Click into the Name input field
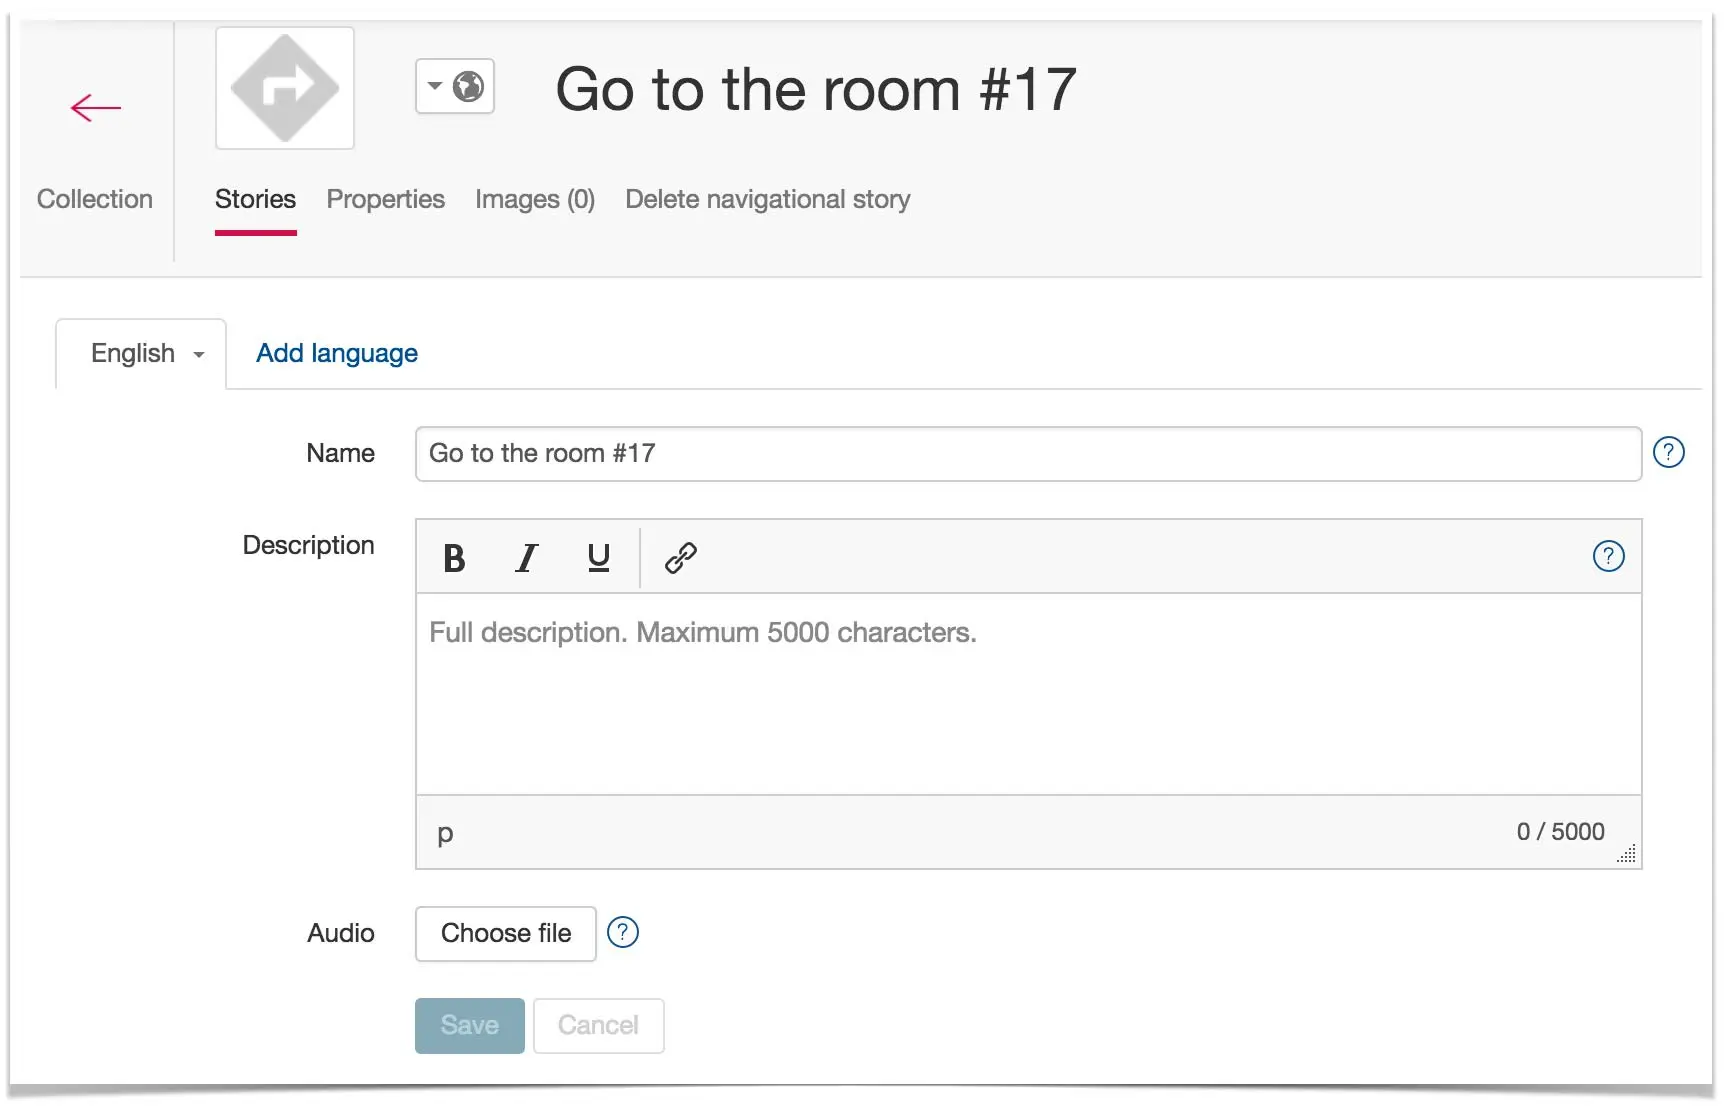 tap(1027, 454)
